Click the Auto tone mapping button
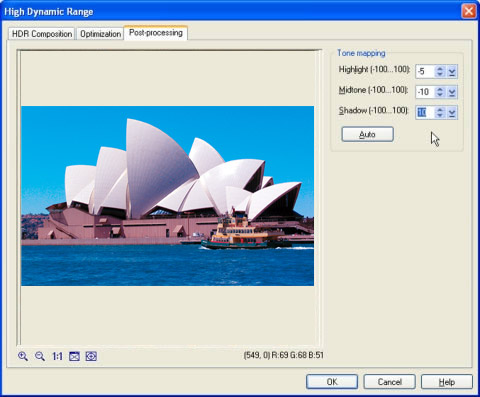The width and height of the screenshot is (480, 397). 367,134
